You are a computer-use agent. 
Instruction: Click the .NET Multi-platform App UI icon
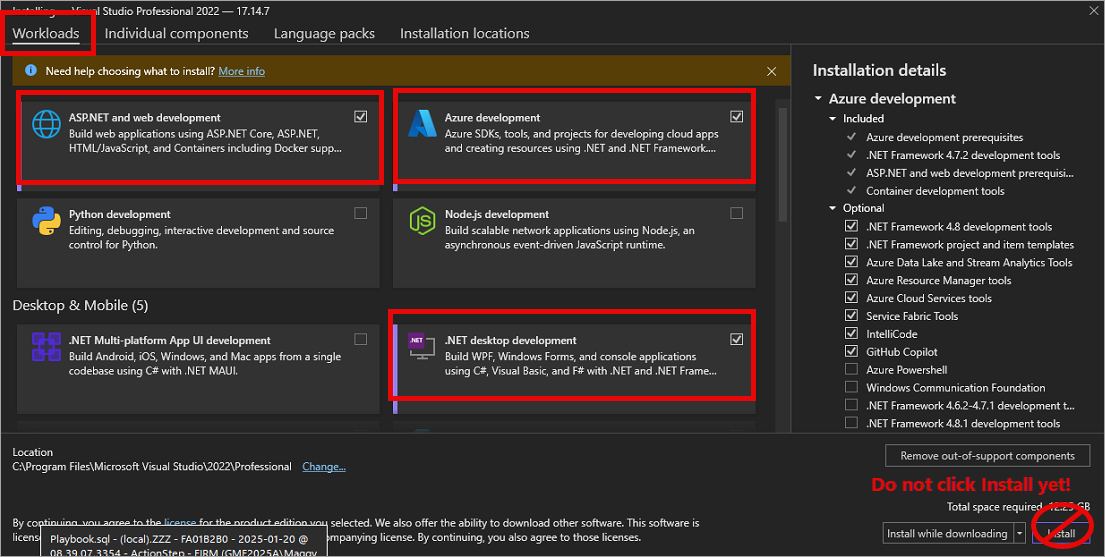click(47, 347)
